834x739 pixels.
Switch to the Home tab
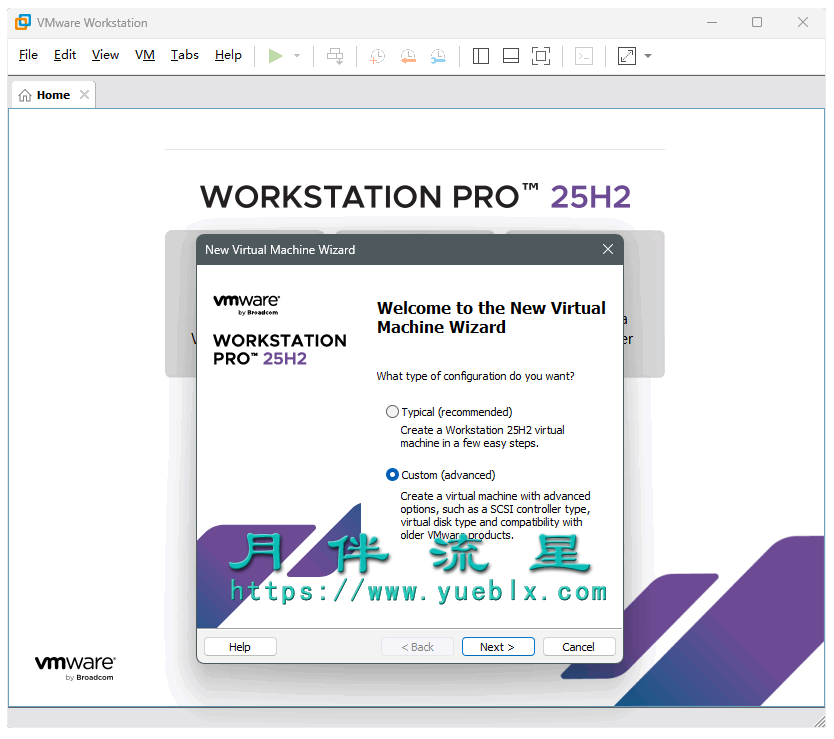pyautogui.click(x=53, y=95)
